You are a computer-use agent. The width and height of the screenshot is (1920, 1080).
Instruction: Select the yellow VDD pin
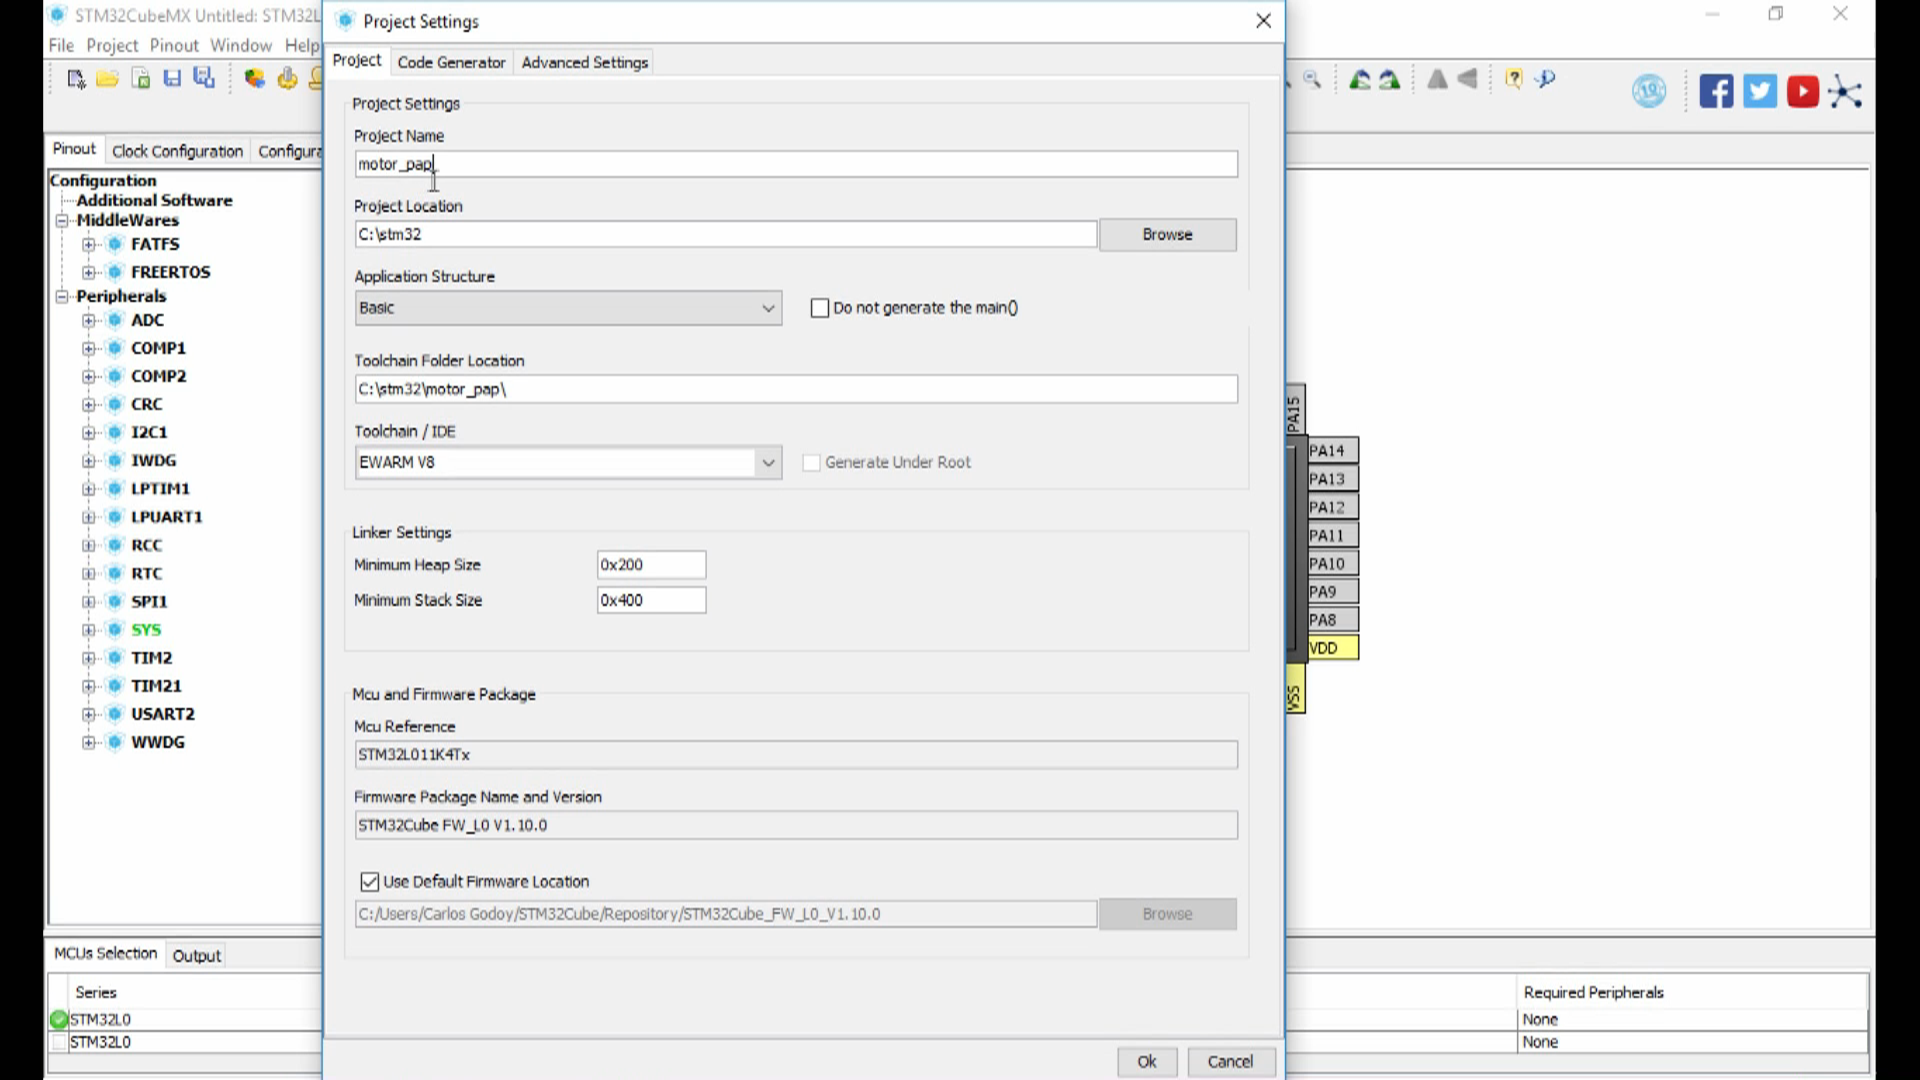[1333, 648]
